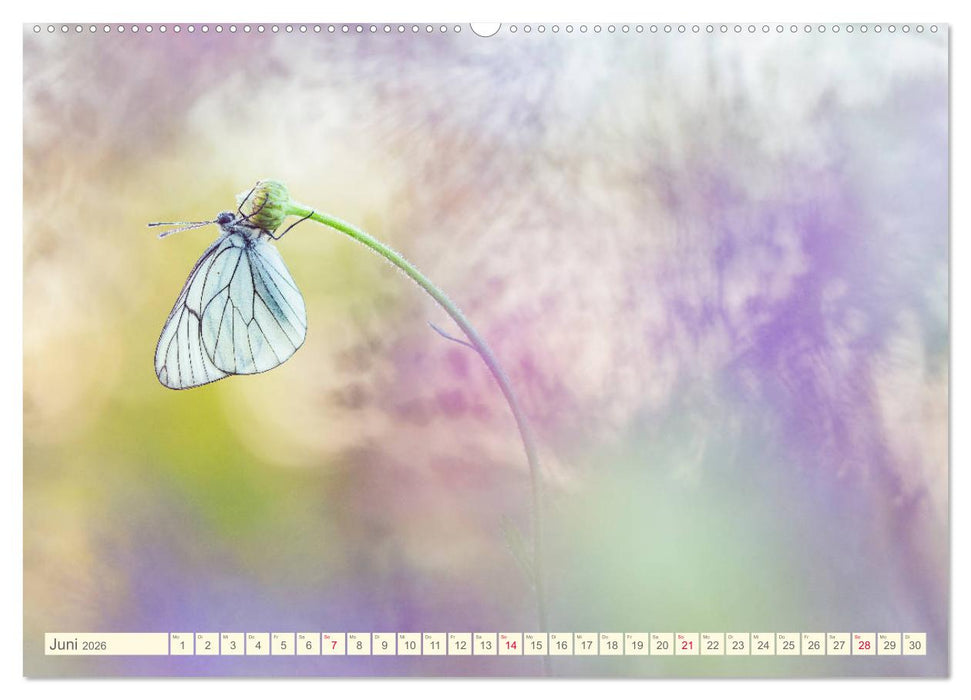Viewport: 971px width, 700px height.
Task: Select the red-marked date 21
Action: click(685, 644)
